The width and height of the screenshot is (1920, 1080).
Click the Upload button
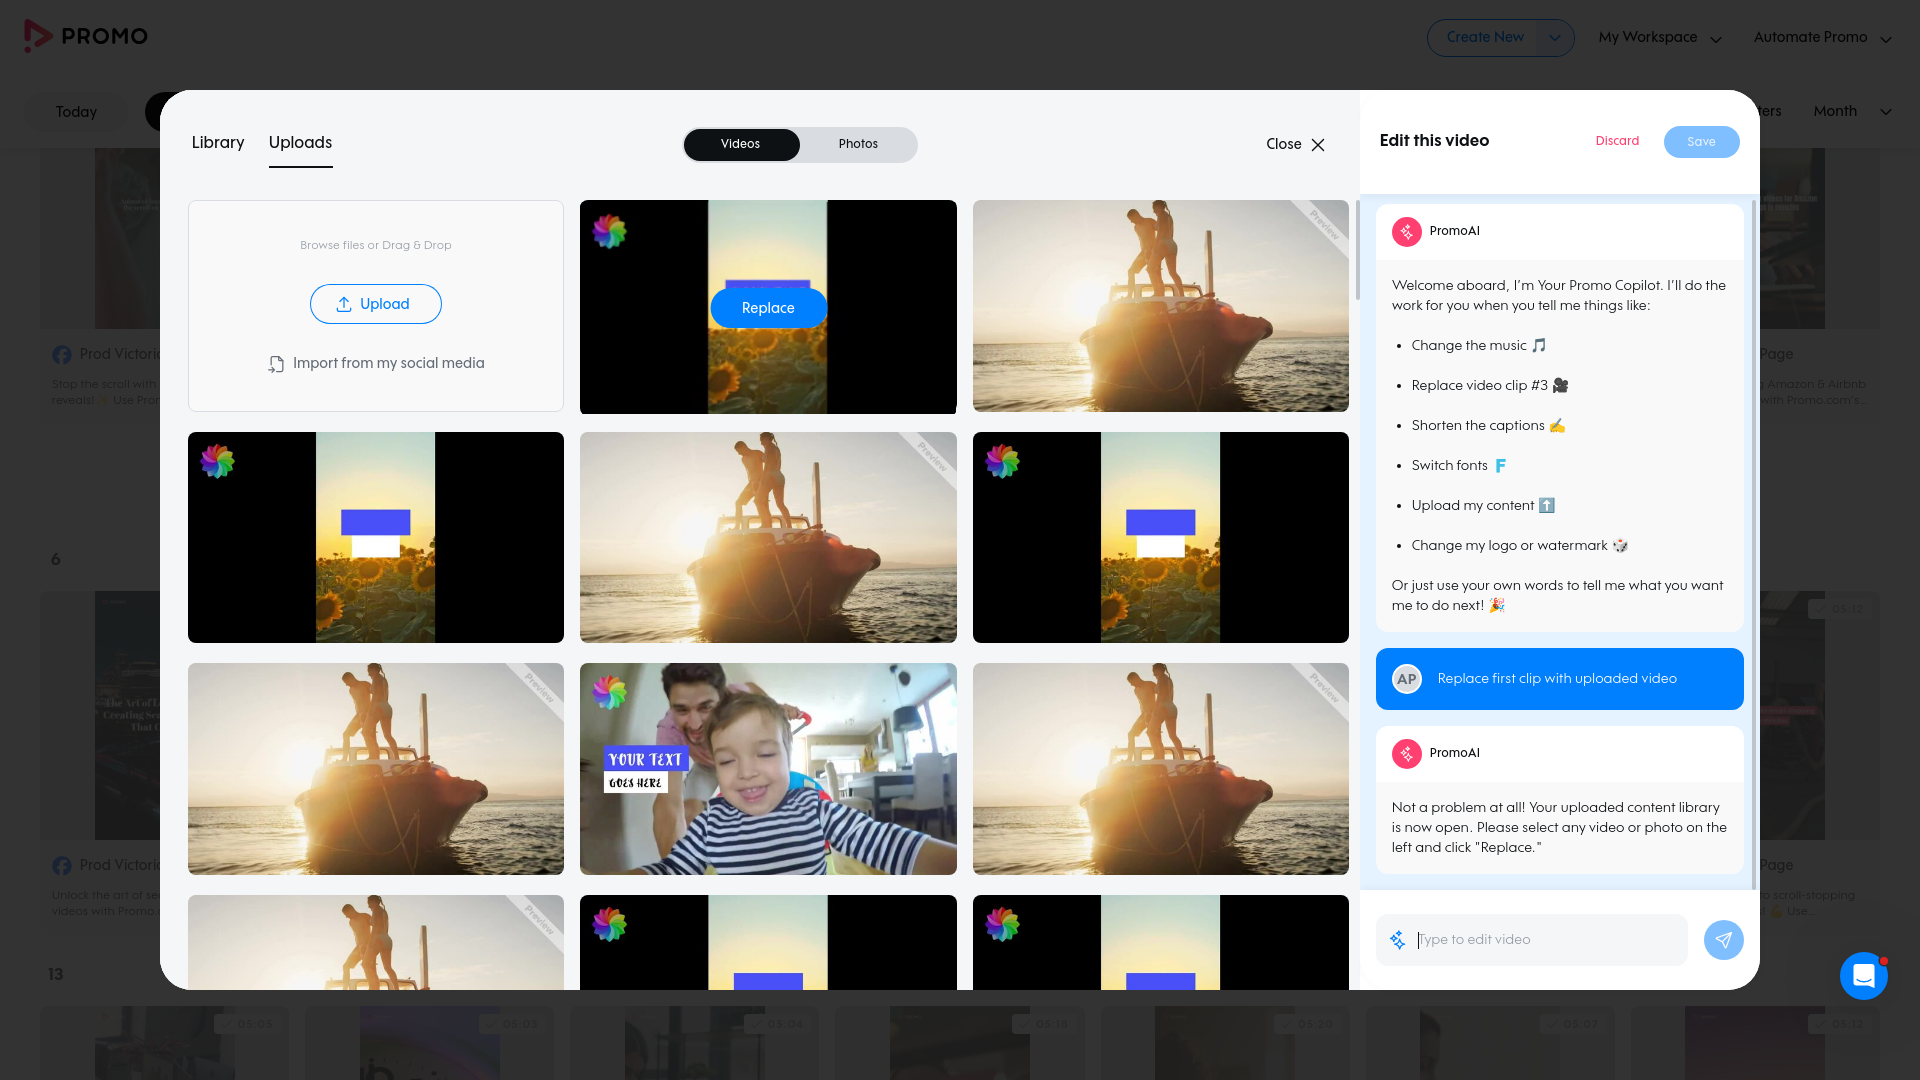(x=375, y=304)
